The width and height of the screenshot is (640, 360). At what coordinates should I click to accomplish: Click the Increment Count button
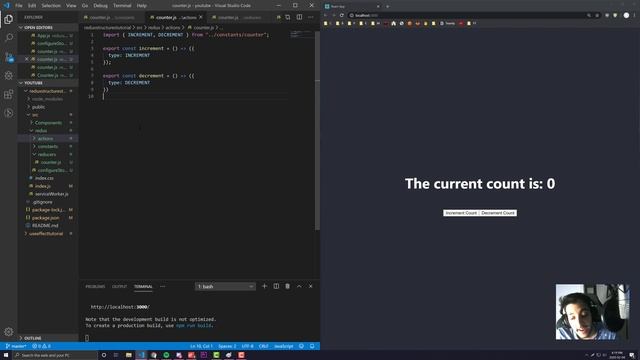pos(461,213)
